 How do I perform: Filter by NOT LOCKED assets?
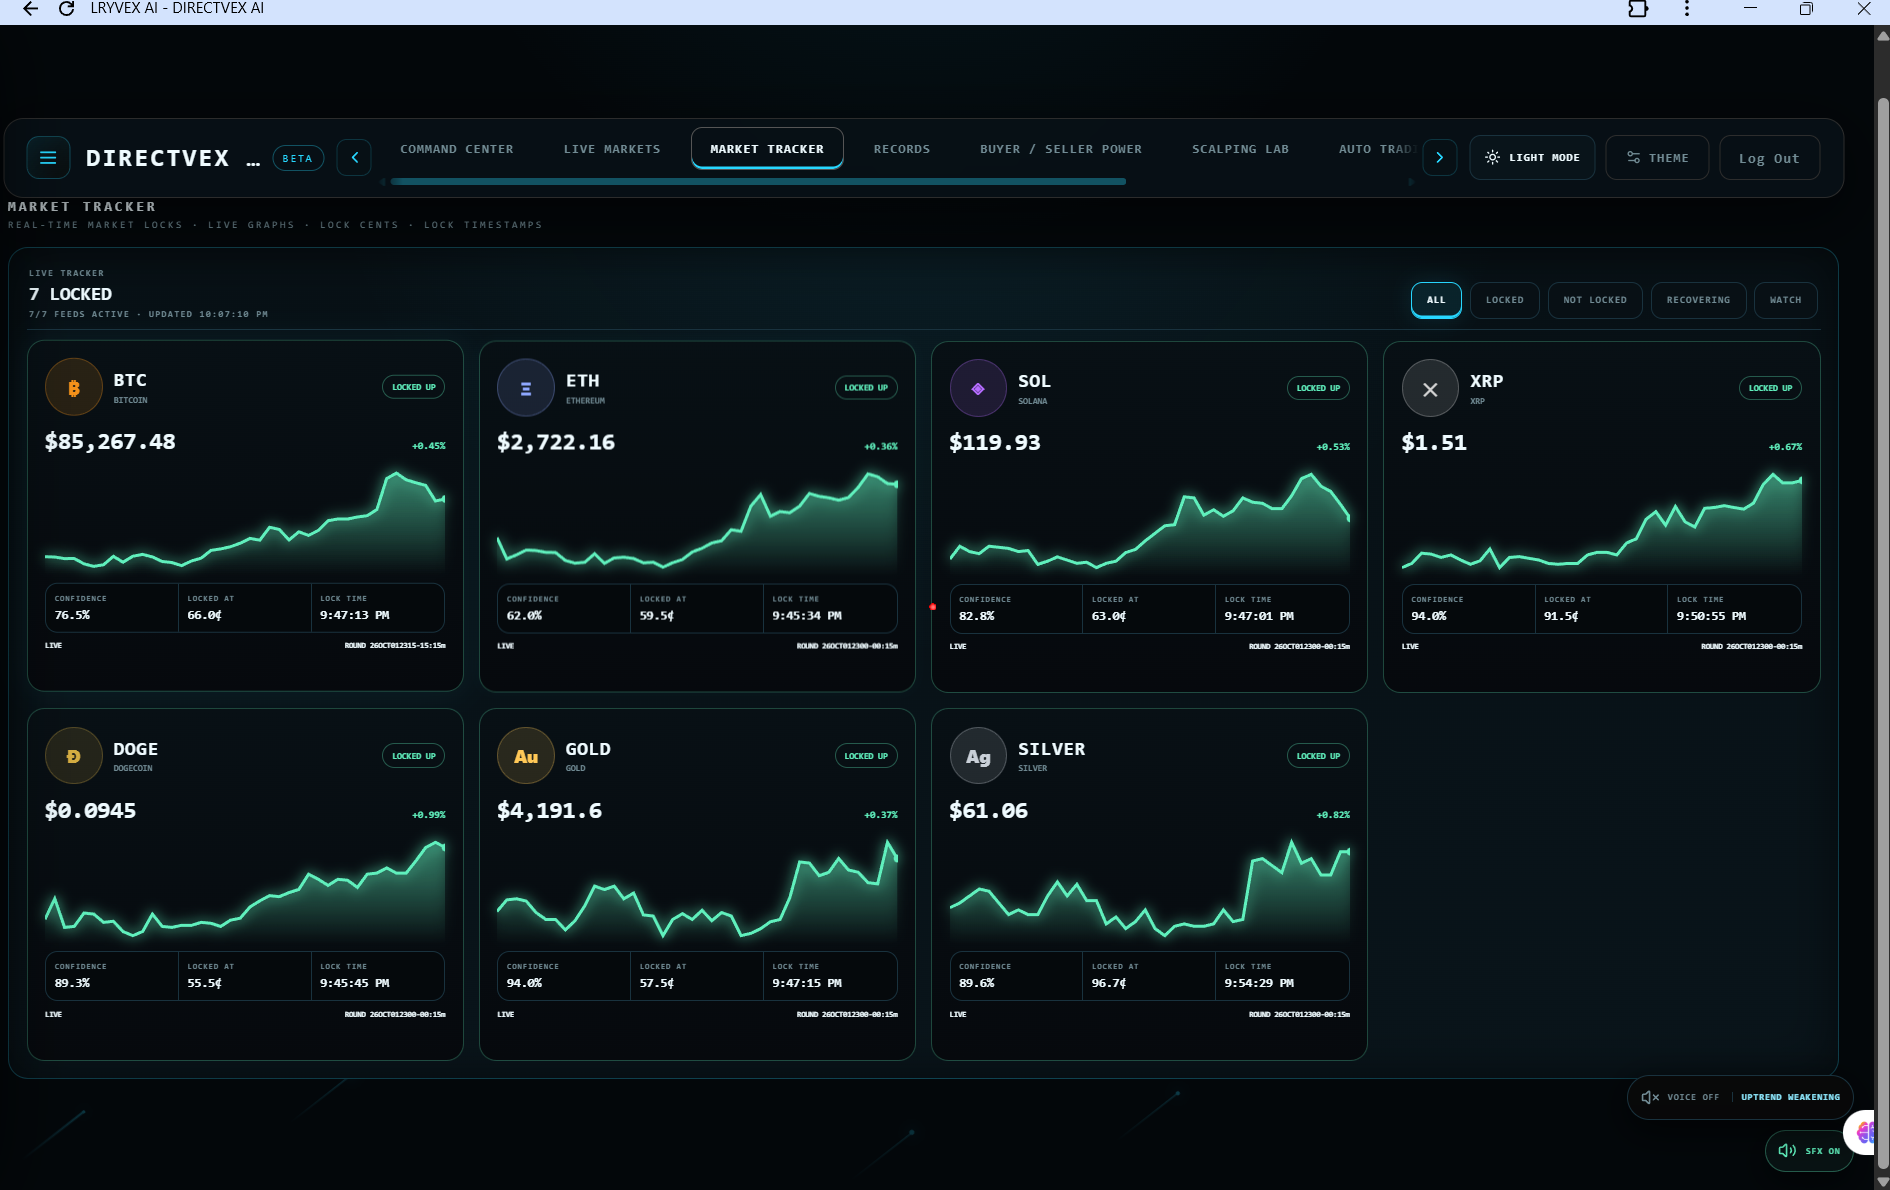click(1595, 300)
